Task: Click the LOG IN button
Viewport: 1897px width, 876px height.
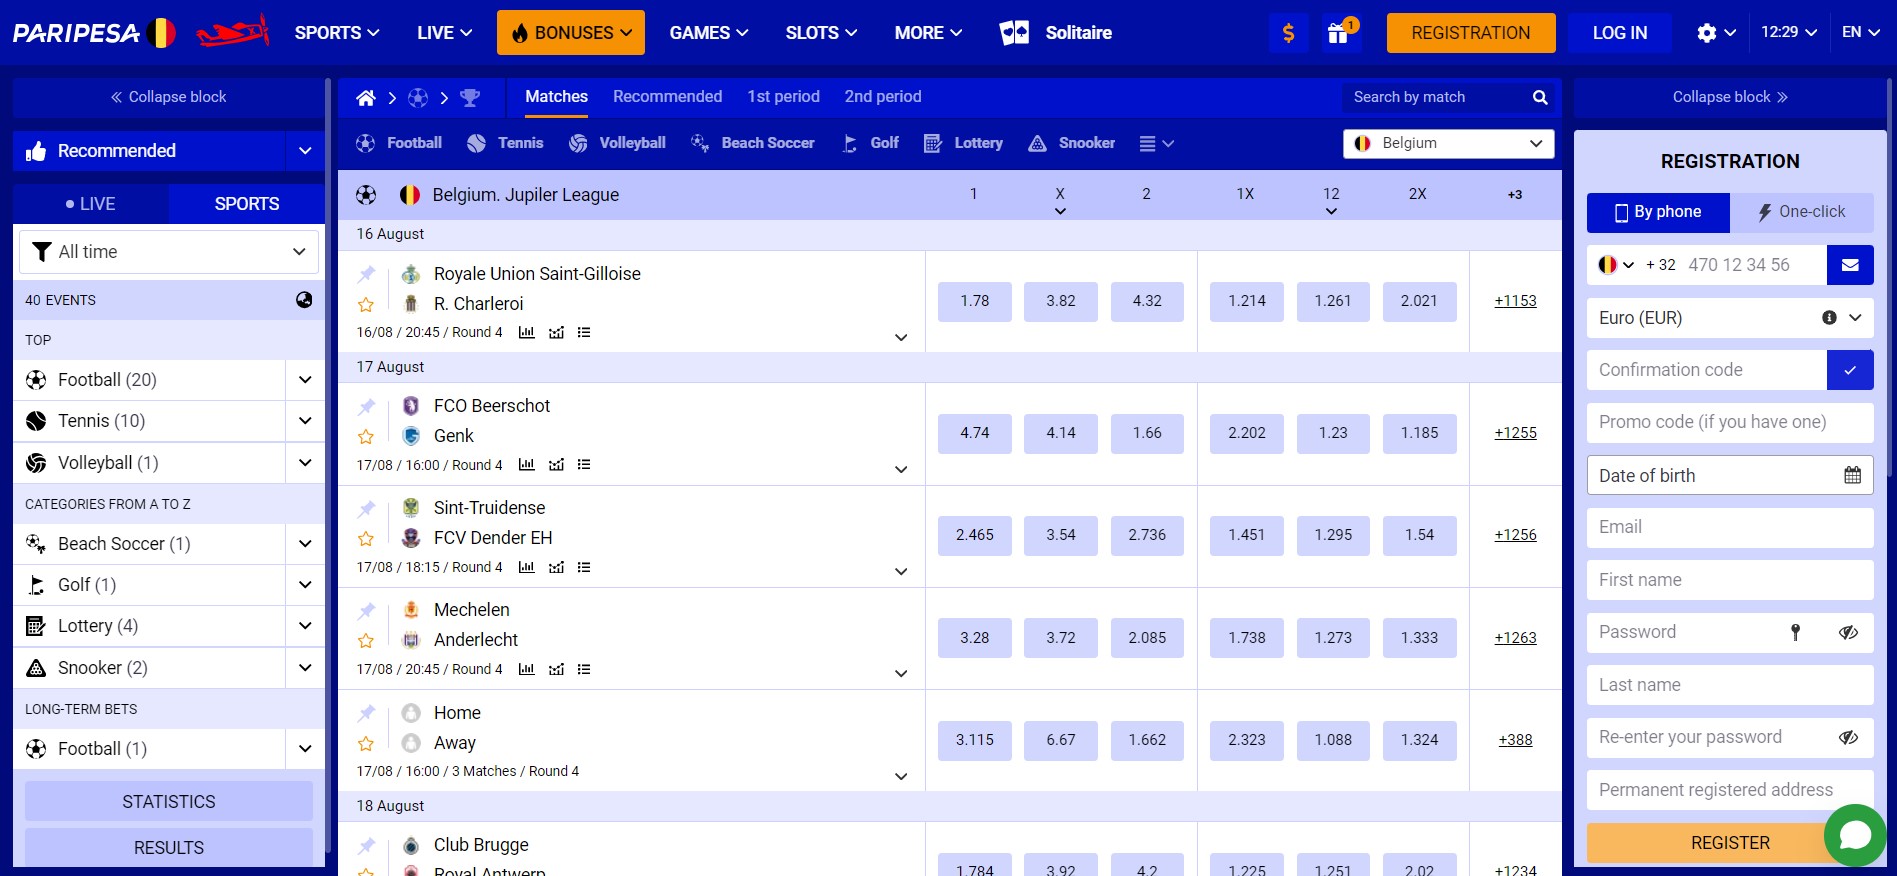Action: (1620, 33)
